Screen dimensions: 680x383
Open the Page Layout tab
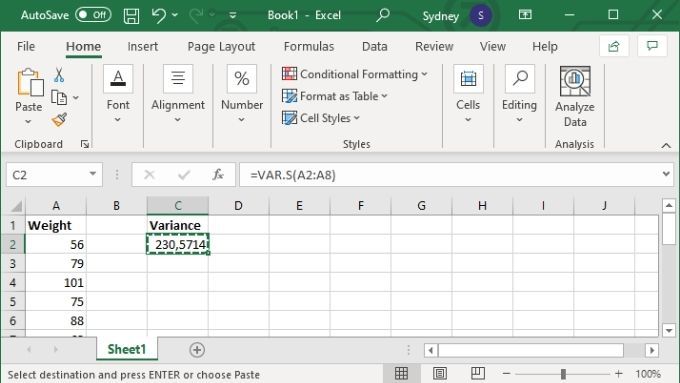tap(221, 47)
